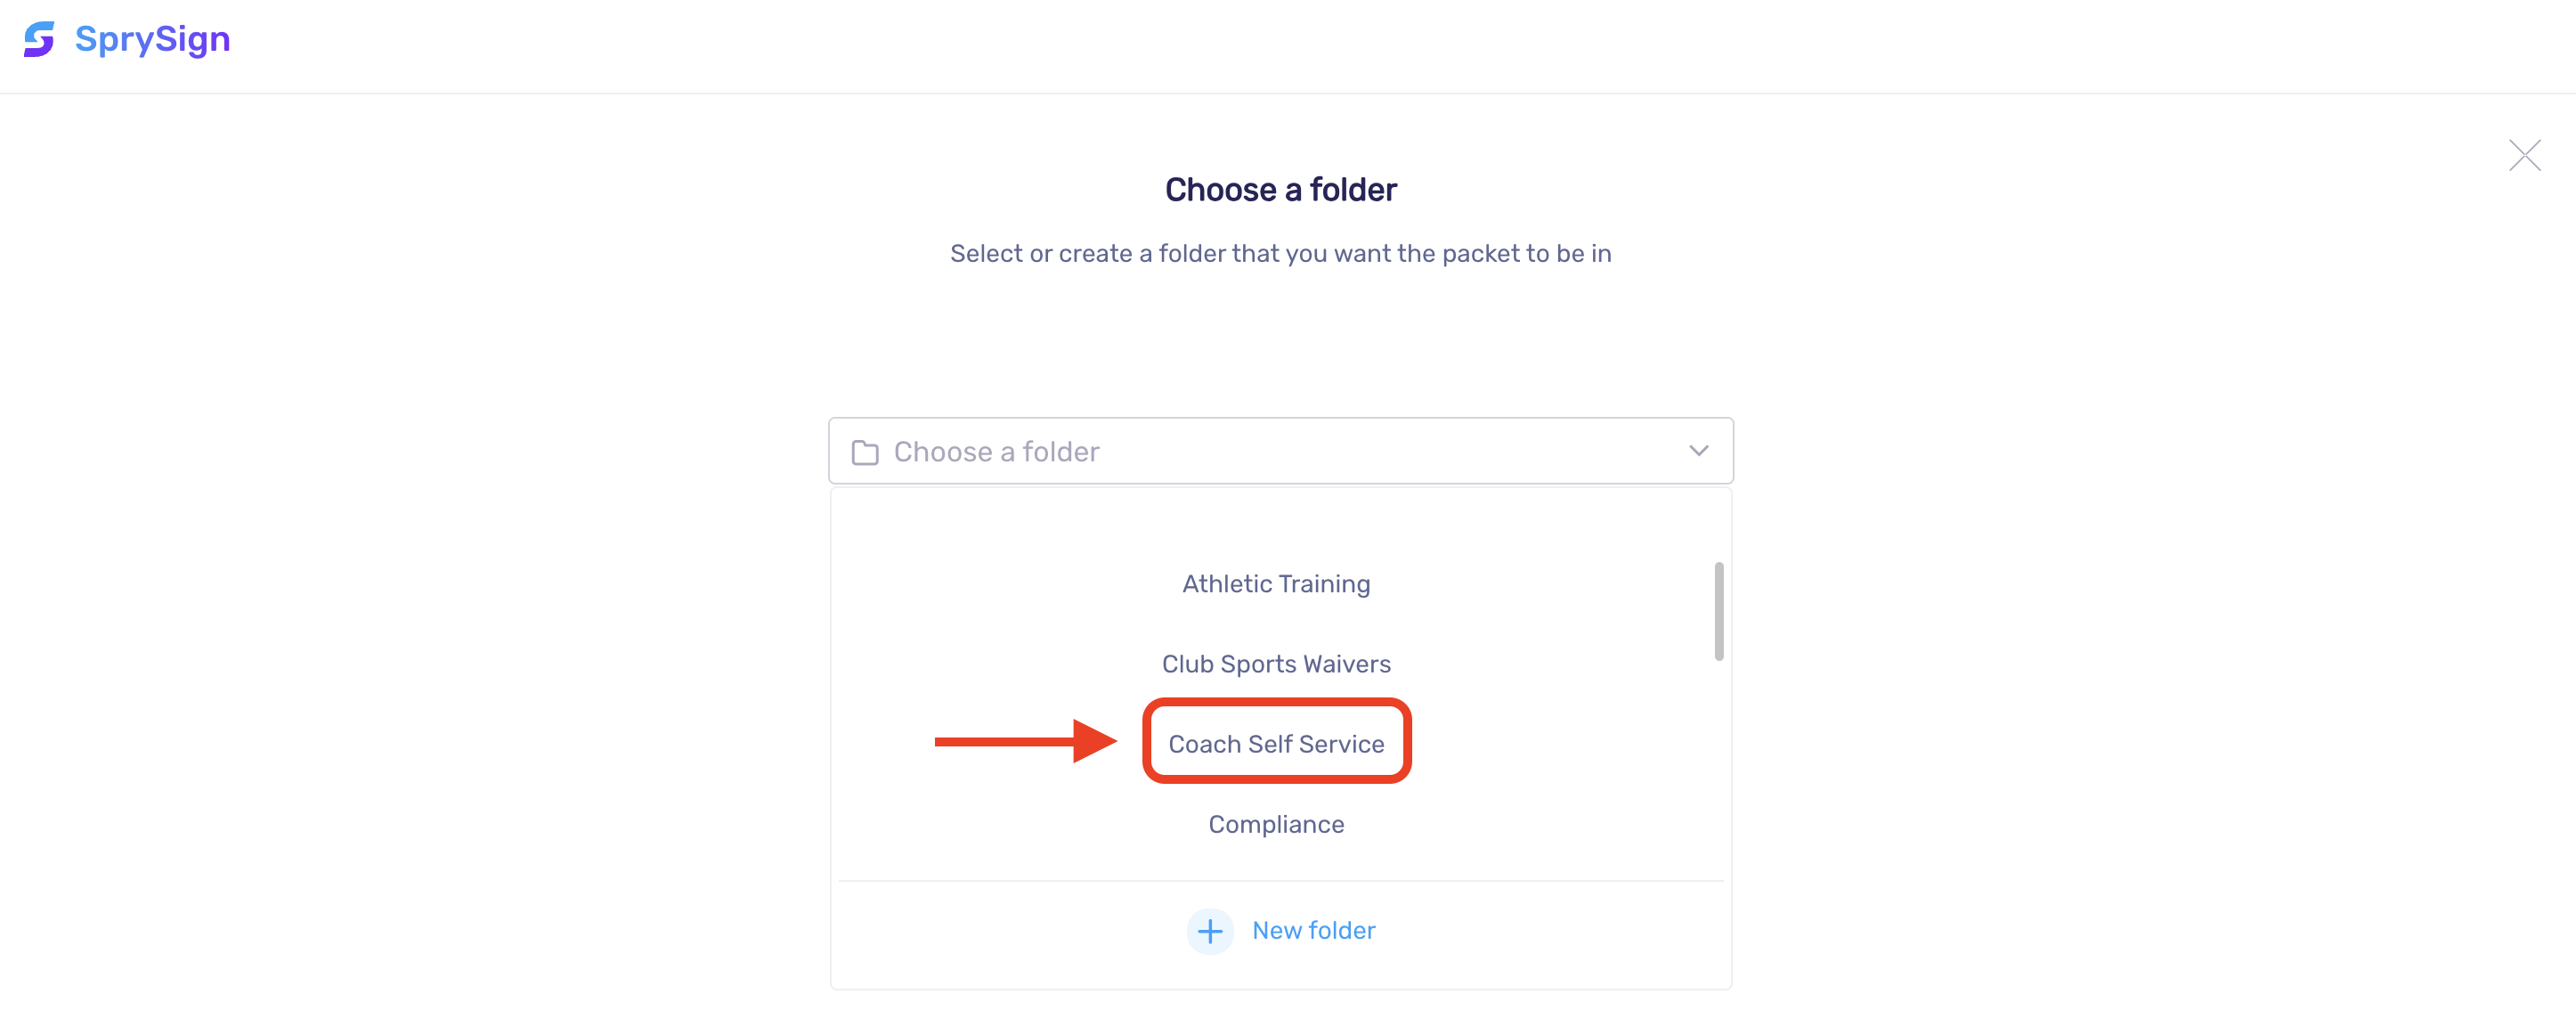The height and width of the screenshot is (1027, 2576).
Task: Collapse the folder dropdown using the chevron
Action: [x=1698, y=451]
